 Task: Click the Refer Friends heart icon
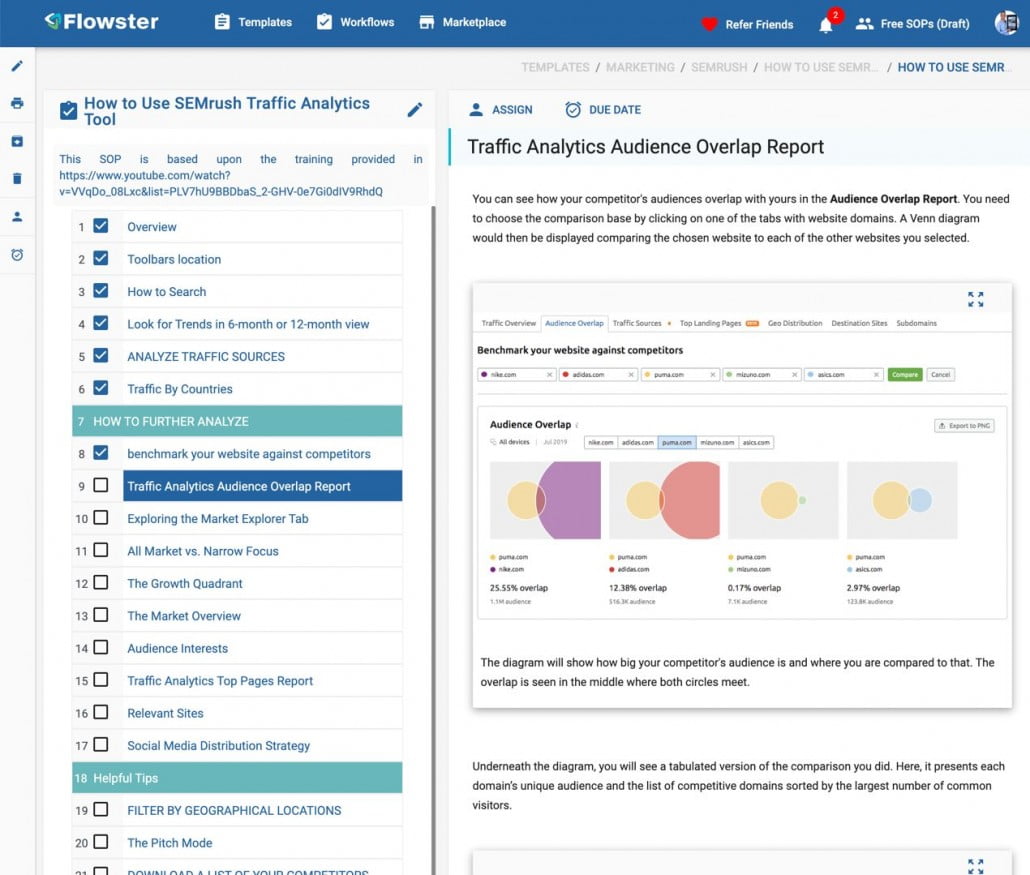coord(709,24)
